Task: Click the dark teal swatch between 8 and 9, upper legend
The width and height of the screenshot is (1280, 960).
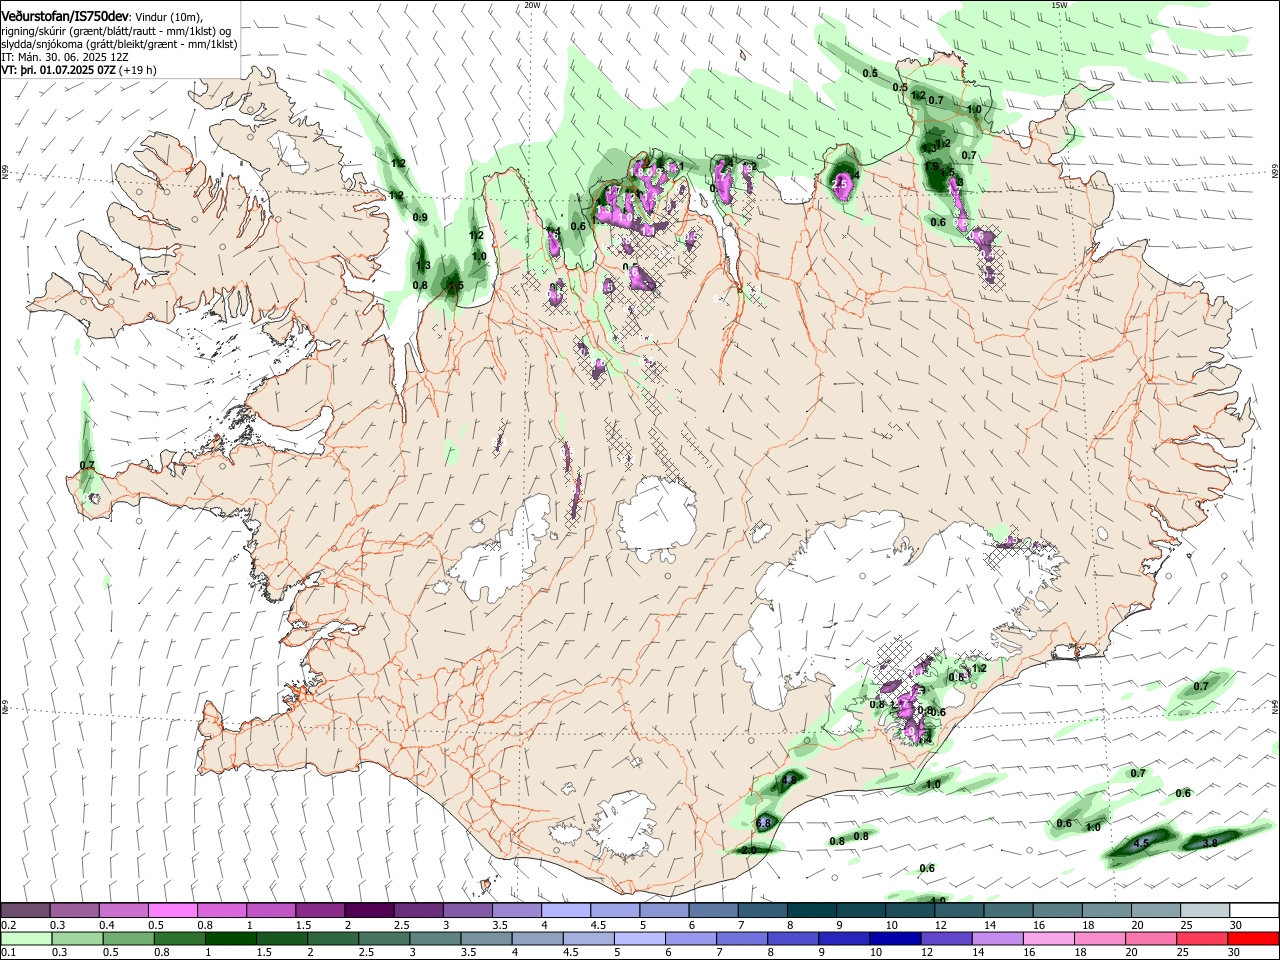Action: tap(812, 910)
